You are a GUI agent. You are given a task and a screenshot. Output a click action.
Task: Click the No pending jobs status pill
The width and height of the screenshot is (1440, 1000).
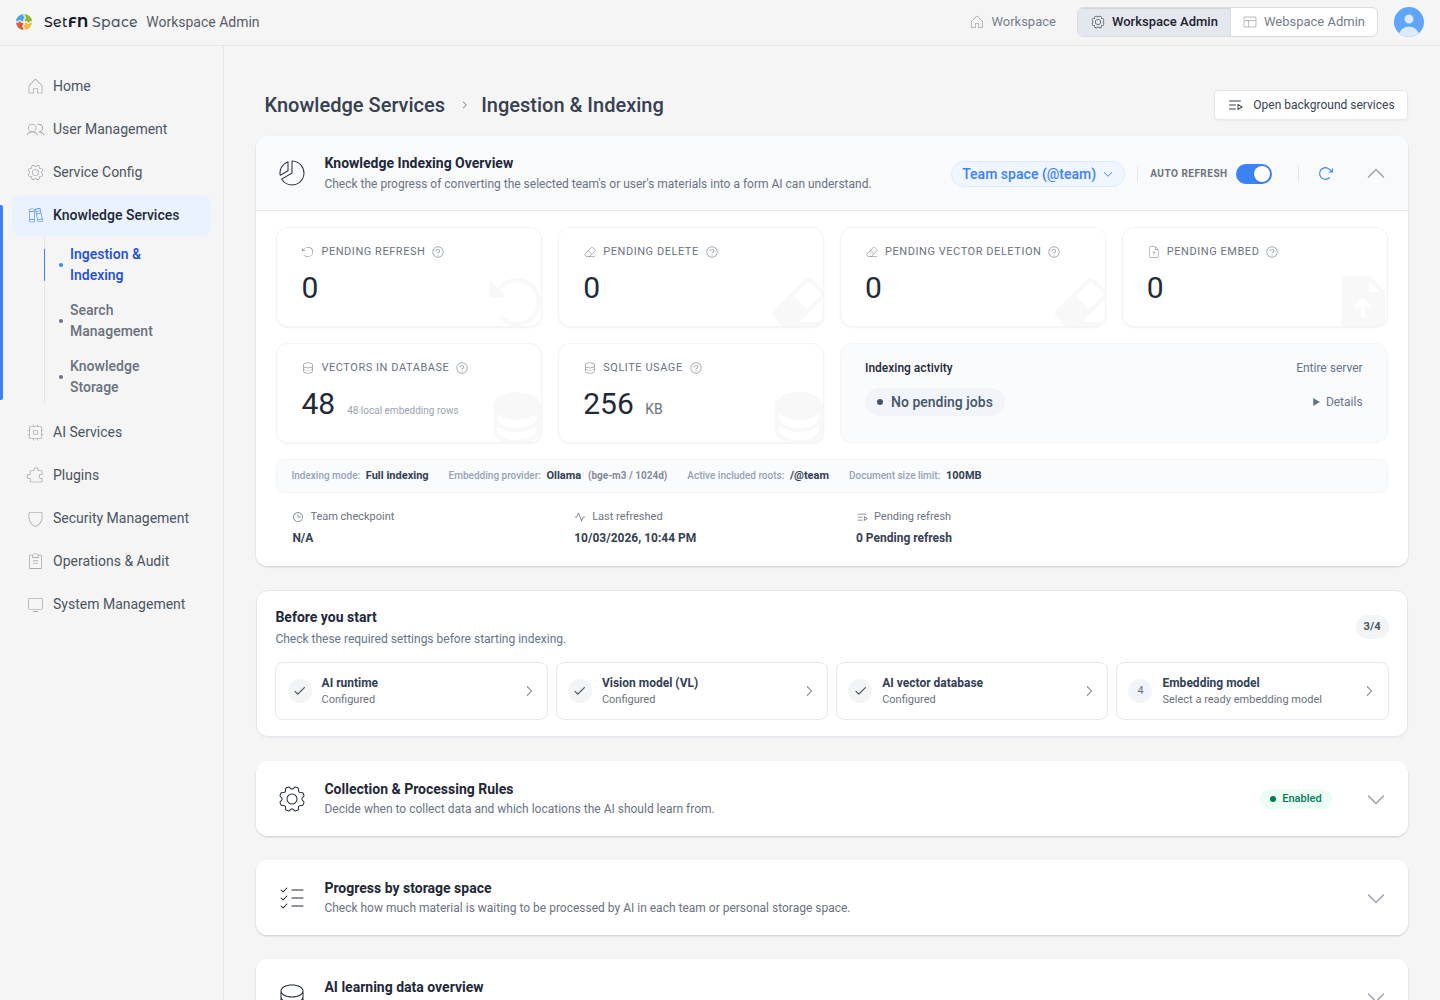(934, 402)
